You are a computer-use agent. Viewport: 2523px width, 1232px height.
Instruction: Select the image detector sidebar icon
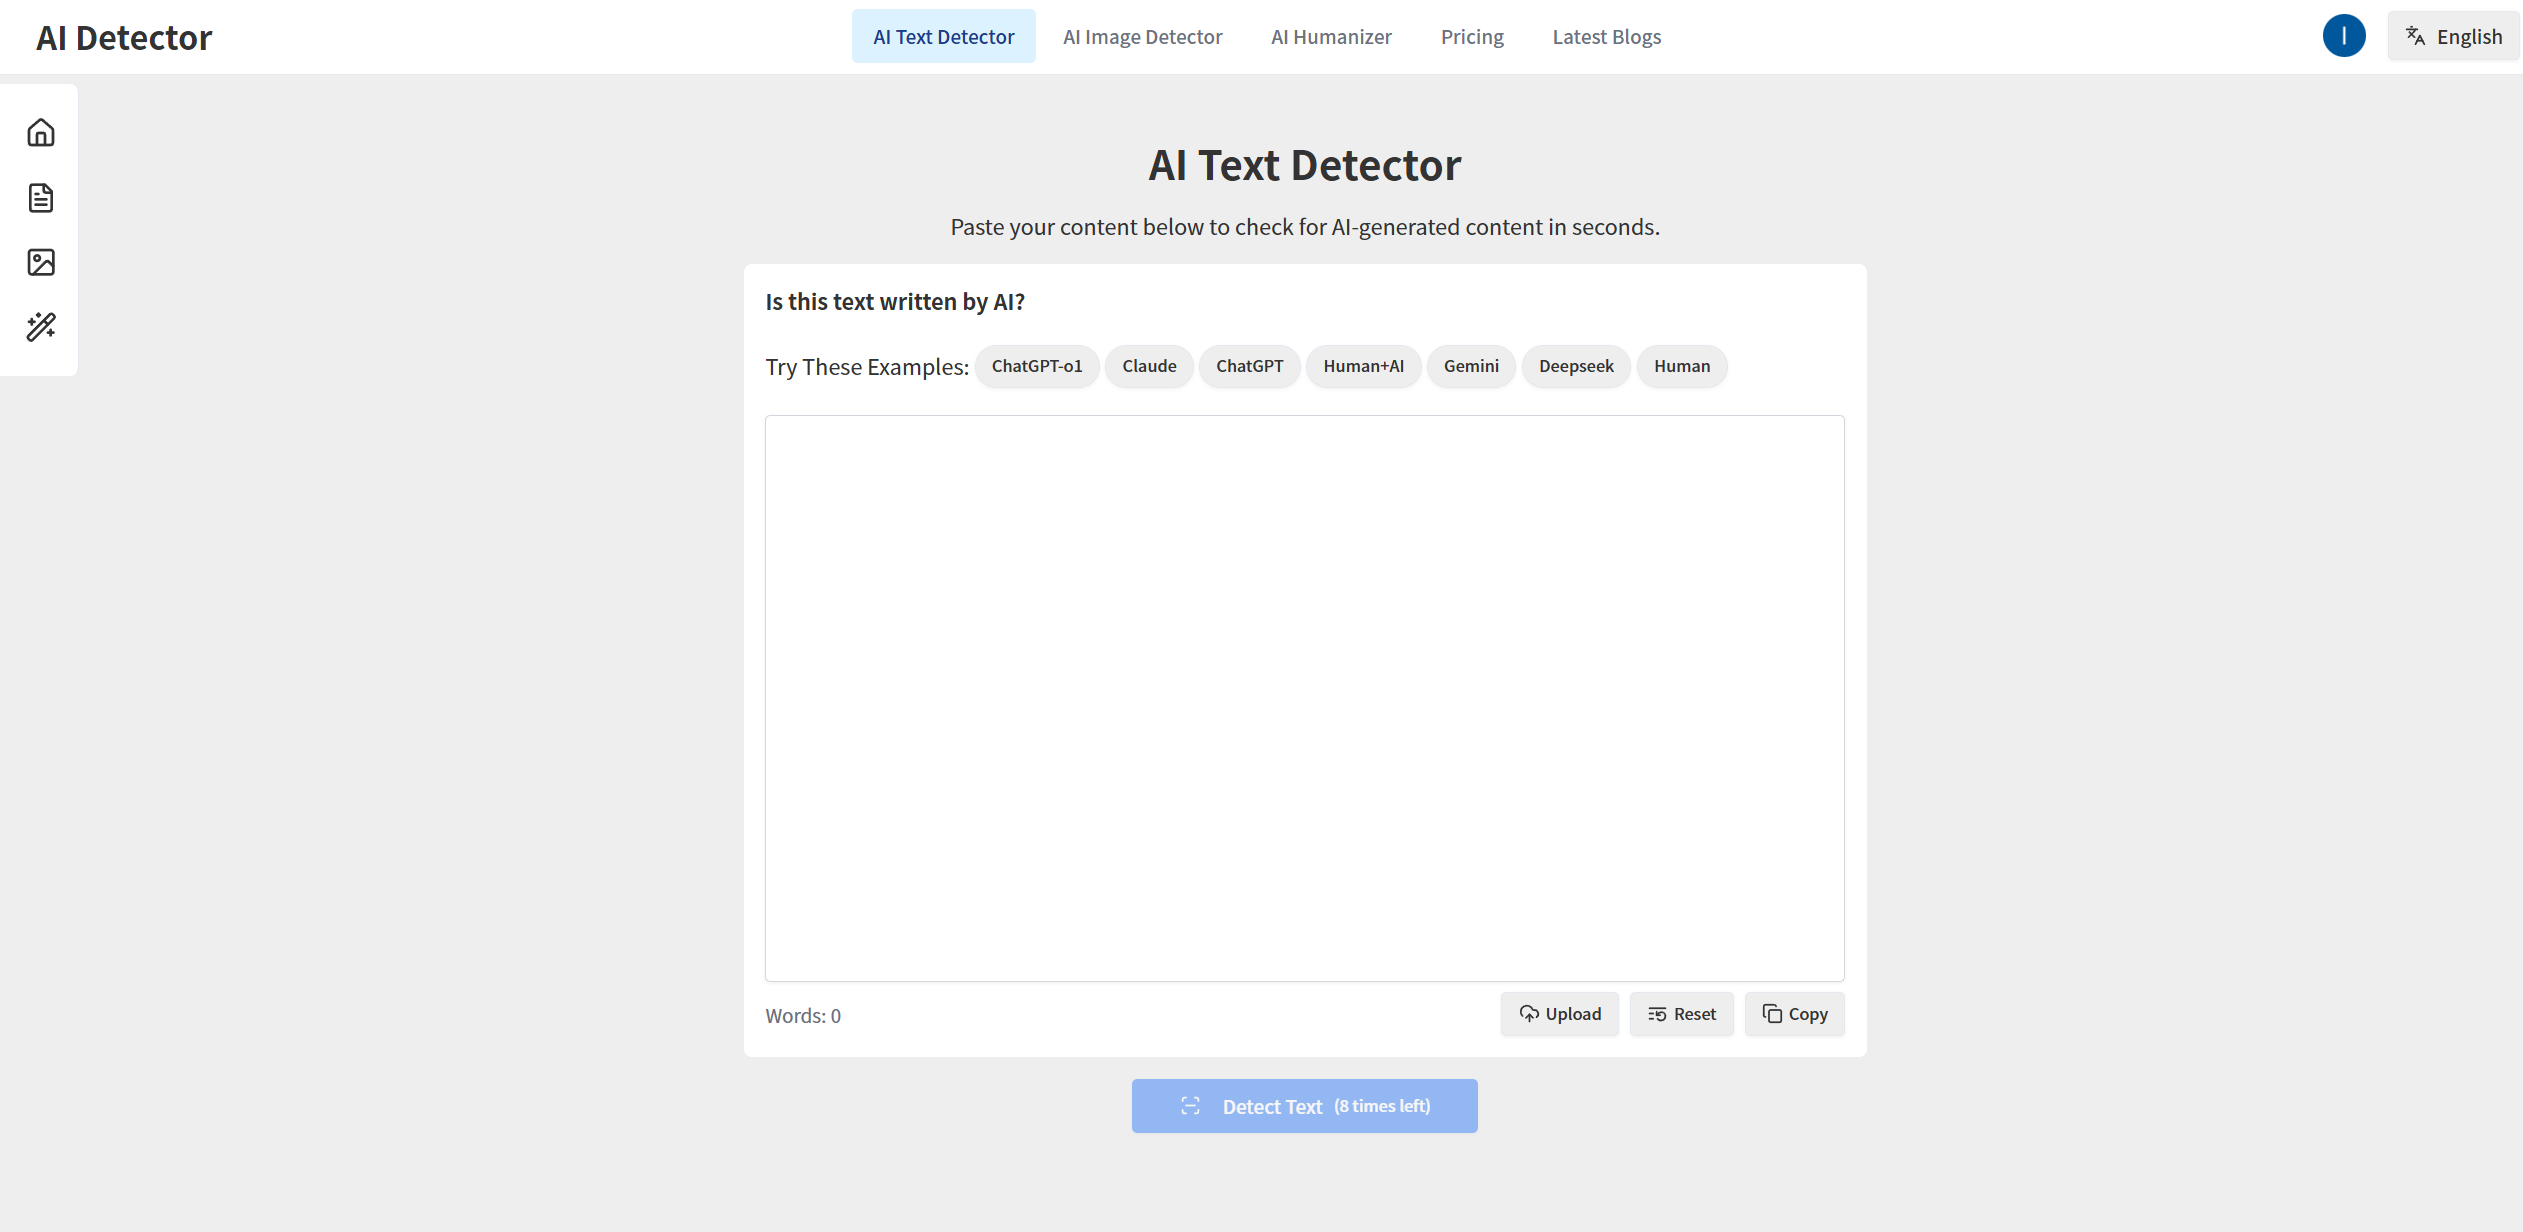[41, 262]
